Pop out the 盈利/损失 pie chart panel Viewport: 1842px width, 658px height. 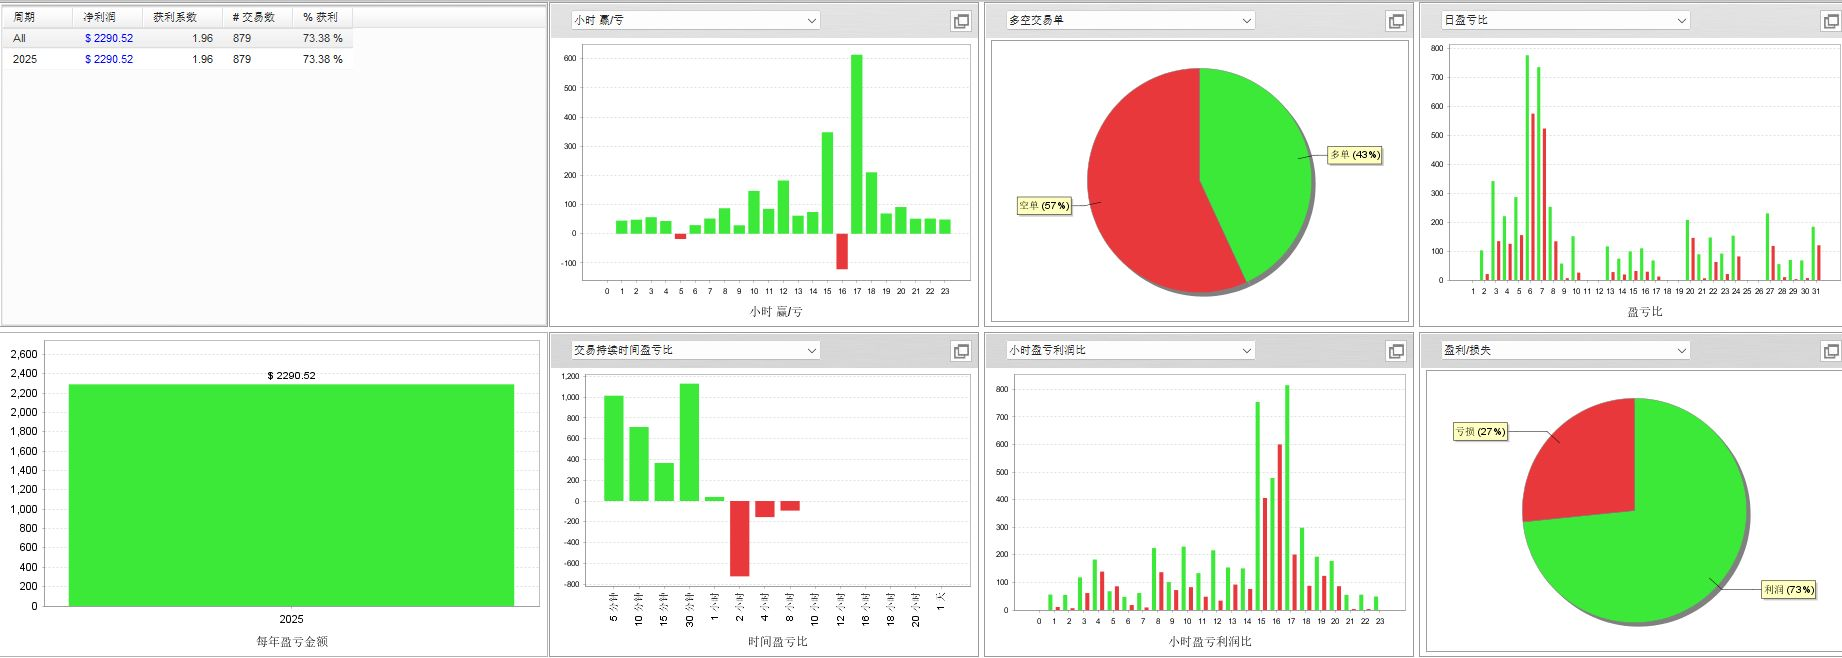point(1831,351)
